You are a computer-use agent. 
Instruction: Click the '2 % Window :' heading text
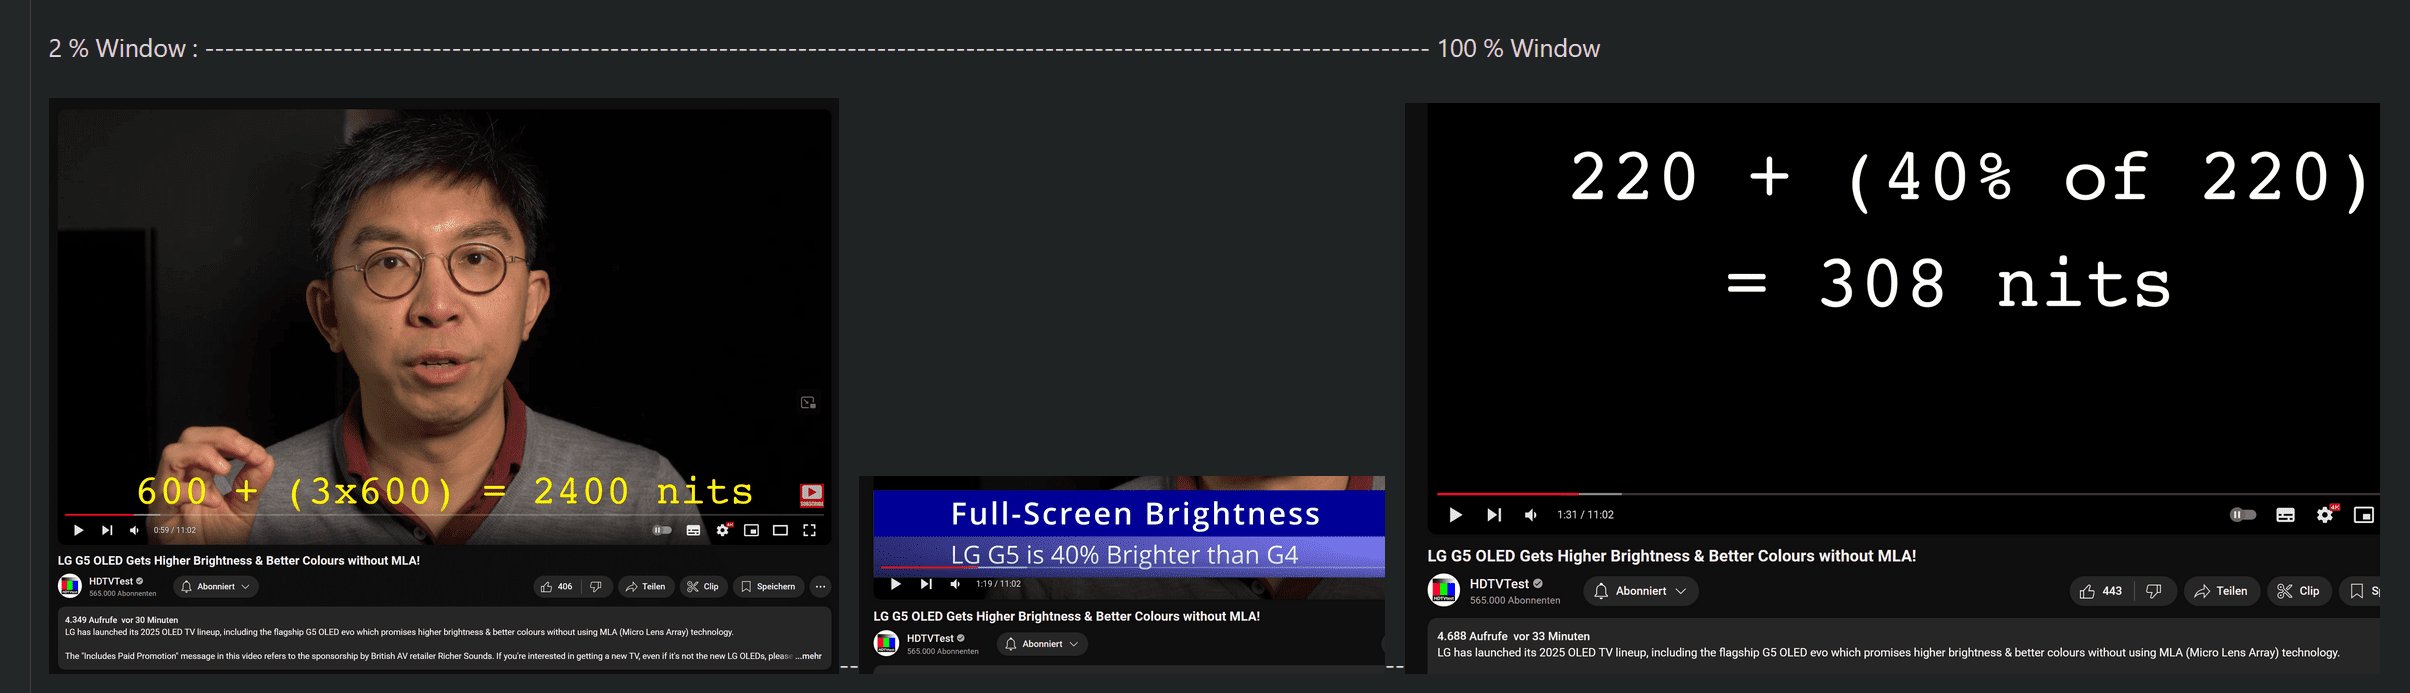coord(123,48)
